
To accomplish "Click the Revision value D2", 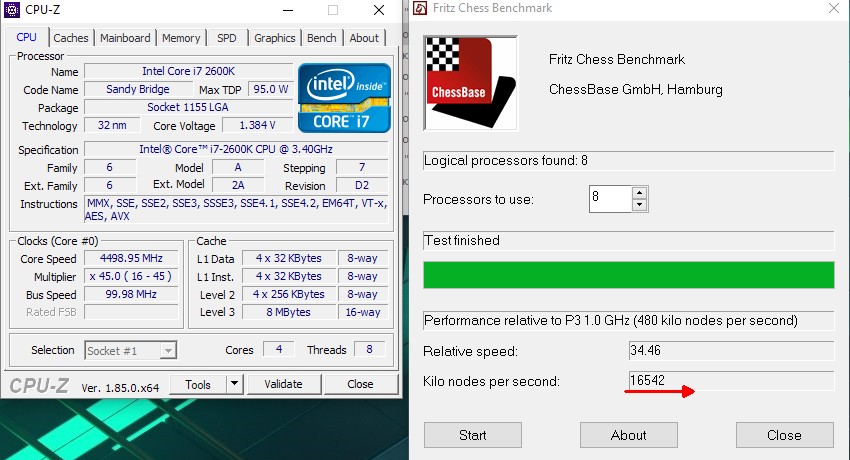I will [362, 185].
